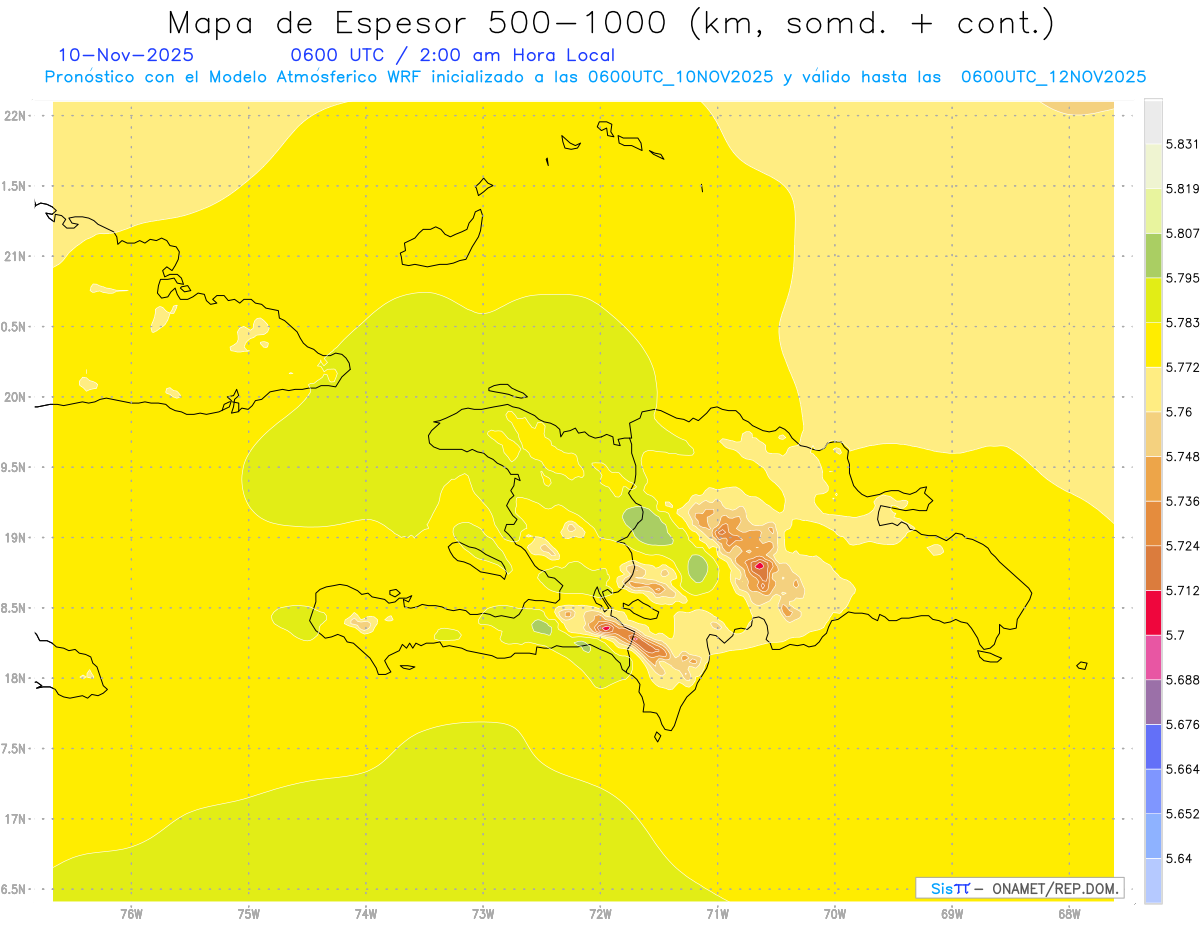This screenshot has width=1200, height=927.
Task: Select the date label '10-Nov-2025'
Action: pyautogui.click(x=126, y=56)
